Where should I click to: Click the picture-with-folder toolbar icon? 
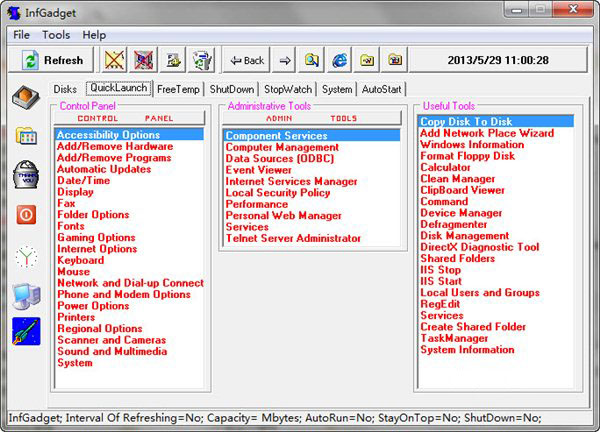[173, 60]
